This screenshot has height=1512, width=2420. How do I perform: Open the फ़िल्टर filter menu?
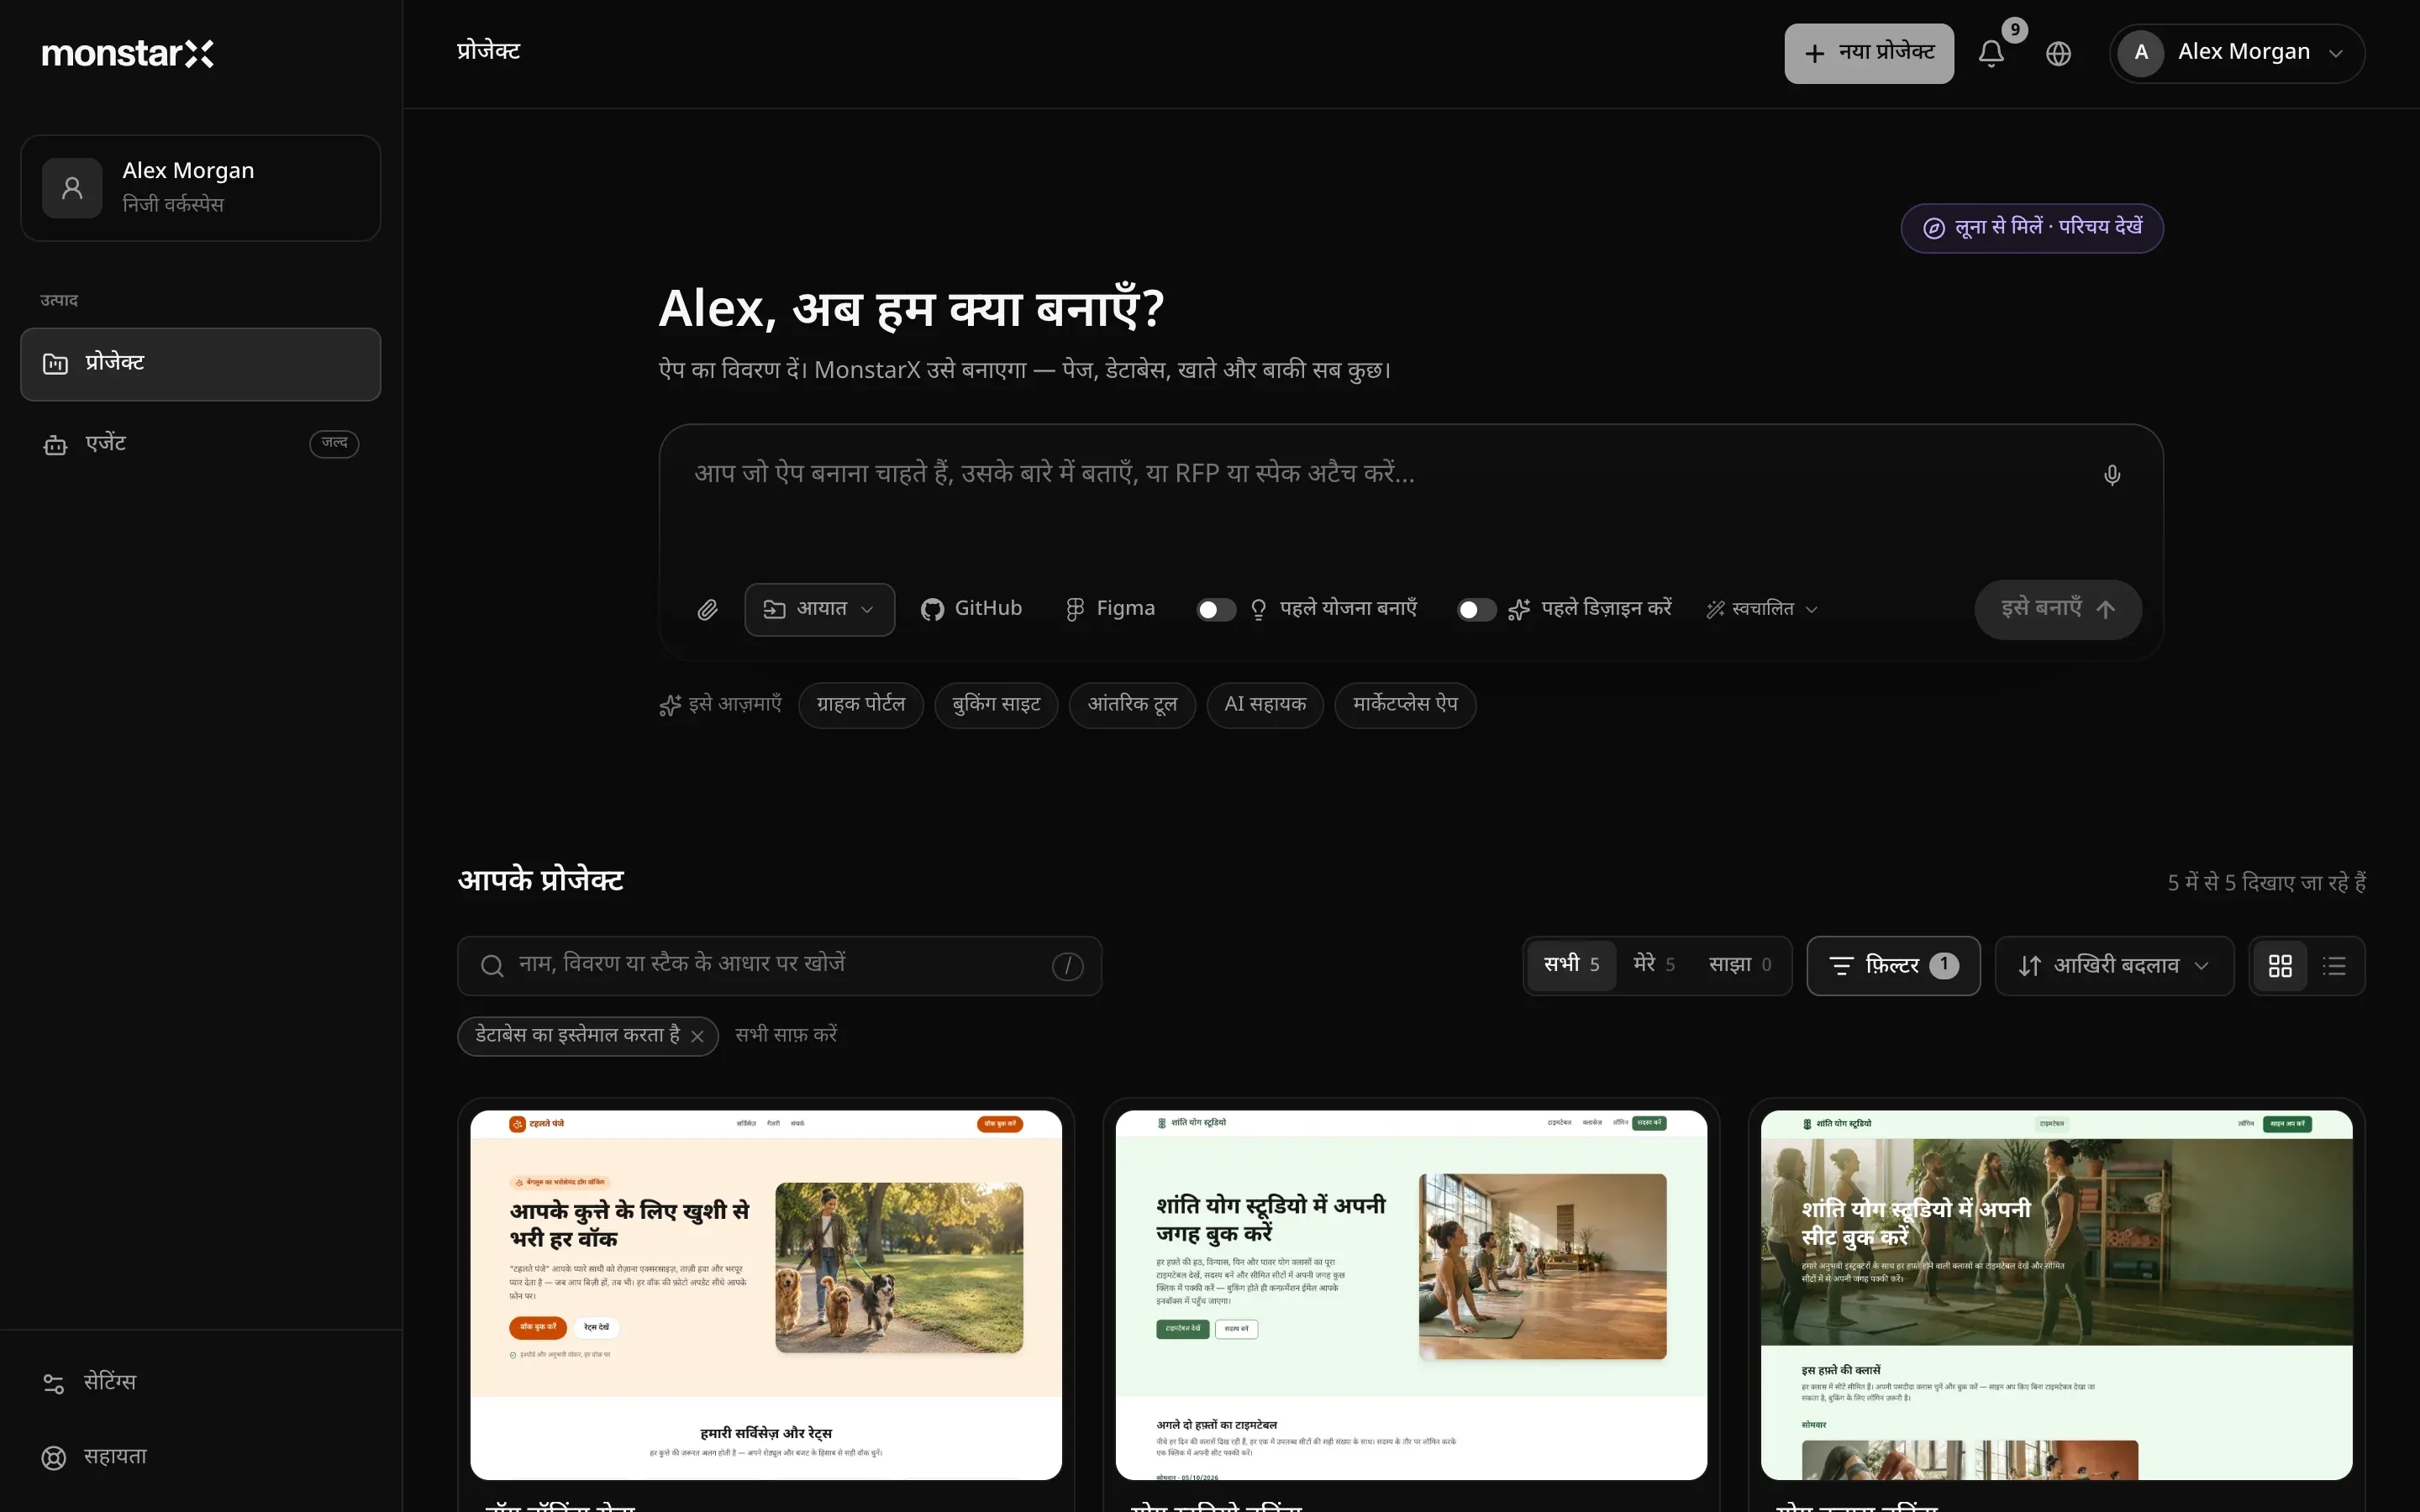point(1893,966)
